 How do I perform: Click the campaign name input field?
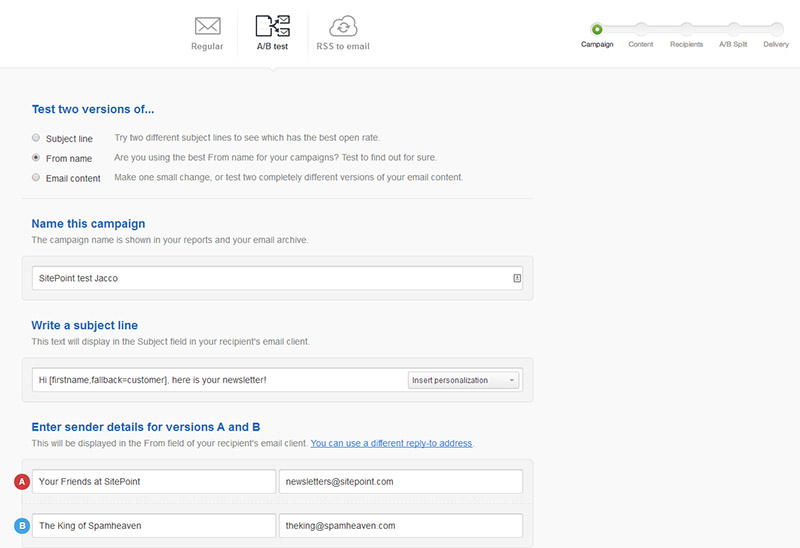[270, 278]
